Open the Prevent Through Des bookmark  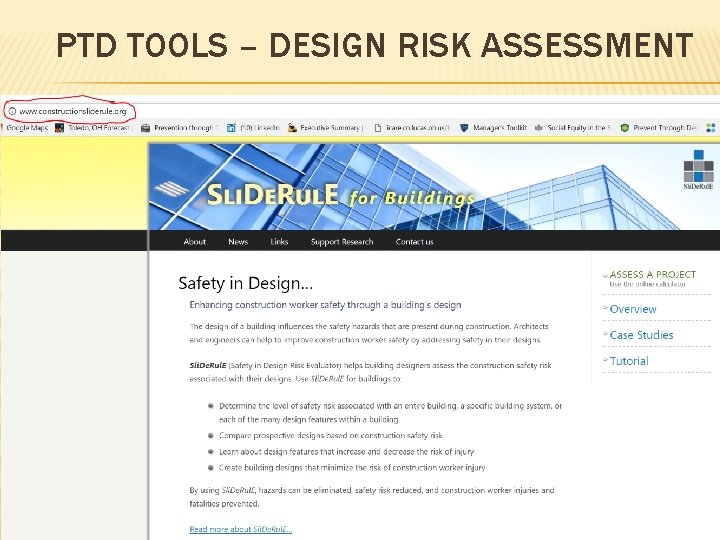click(x=665, y=128)
